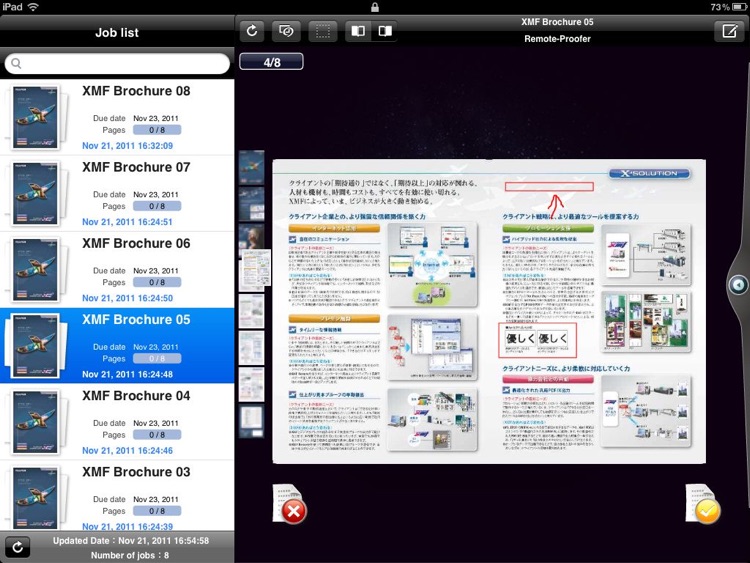Tap the XMF Brochure 05 cover thumbnail
Image resolution: width=750 pixels, height=563 pixels.
(35, 345)
